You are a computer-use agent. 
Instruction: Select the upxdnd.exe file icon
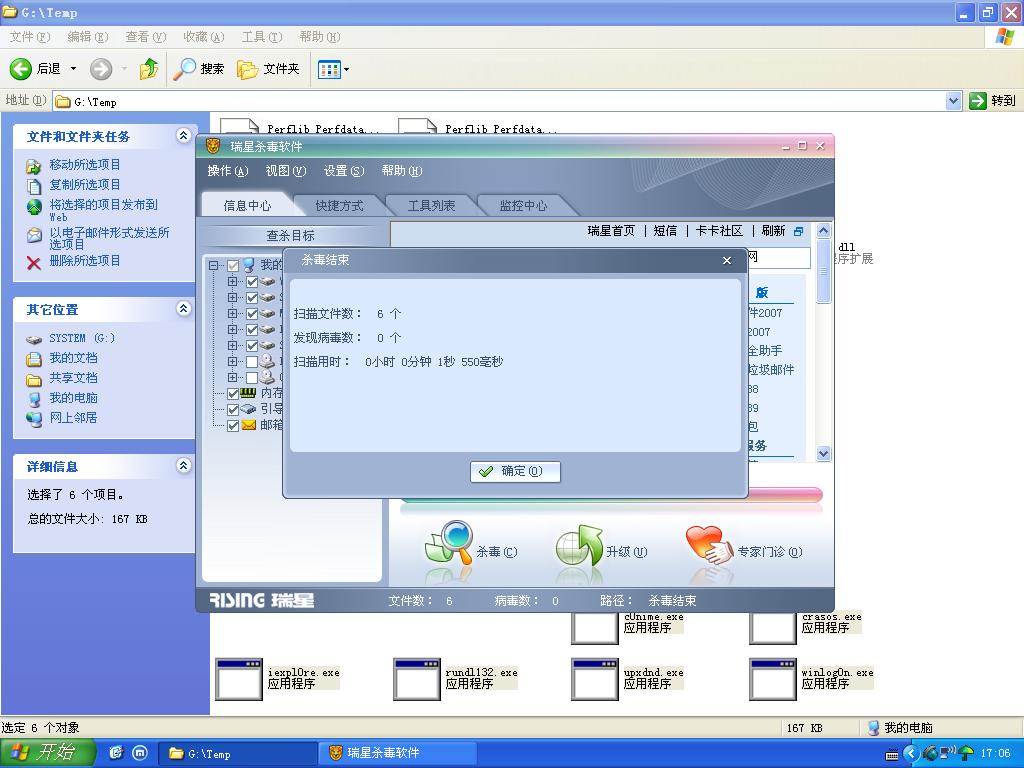pyautogui.click(x=594, y=679)
